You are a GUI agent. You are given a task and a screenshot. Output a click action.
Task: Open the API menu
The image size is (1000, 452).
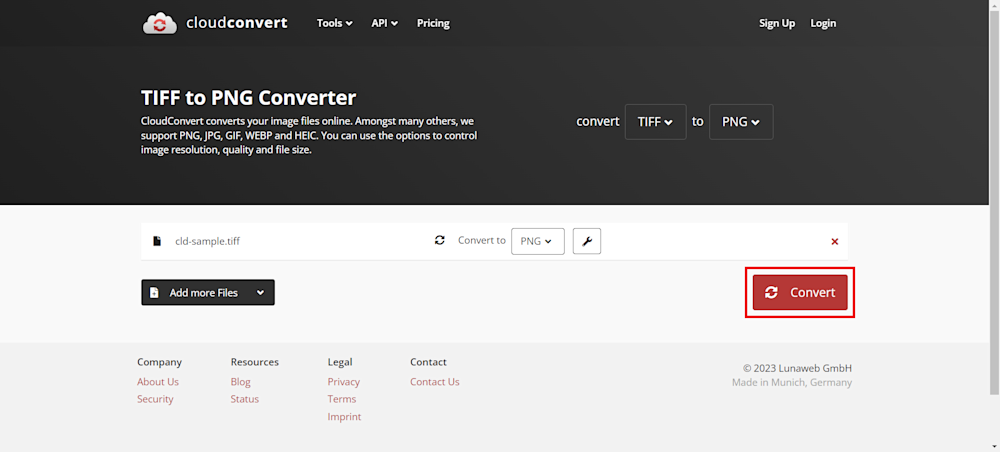tap(385, 23)
